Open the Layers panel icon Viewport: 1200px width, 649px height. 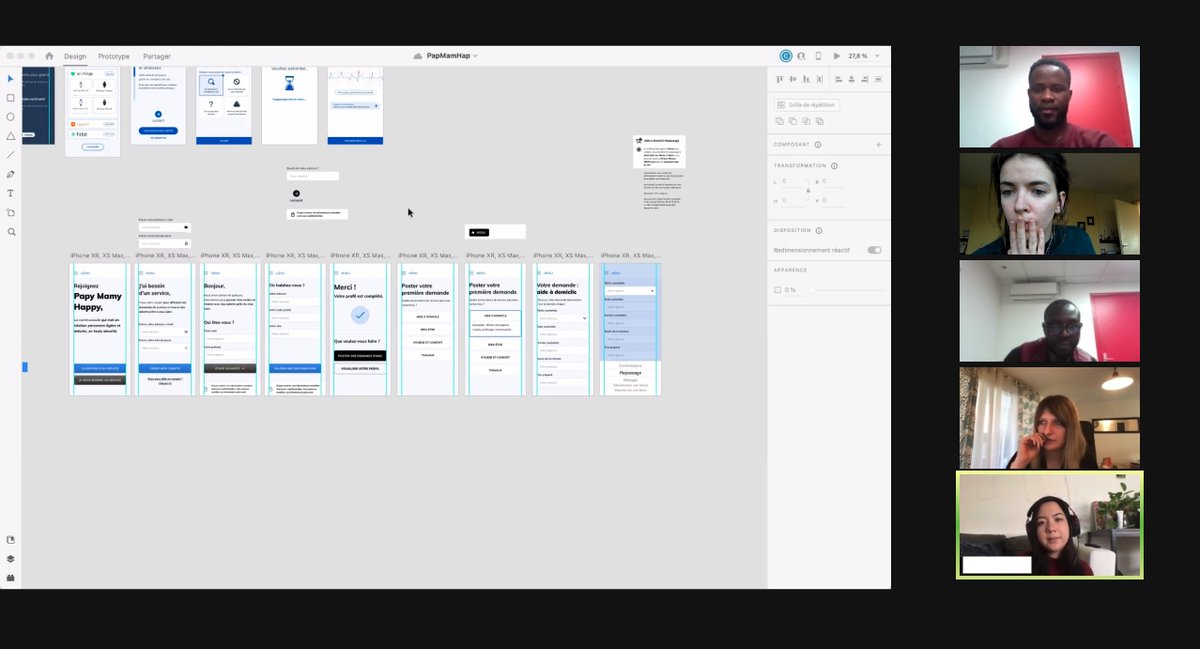click(11, 559)
